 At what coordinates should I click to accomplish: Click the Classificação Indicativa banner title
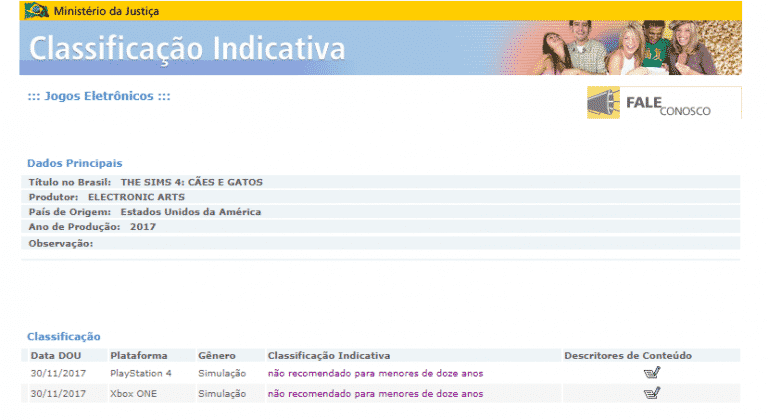click(188, 48)
